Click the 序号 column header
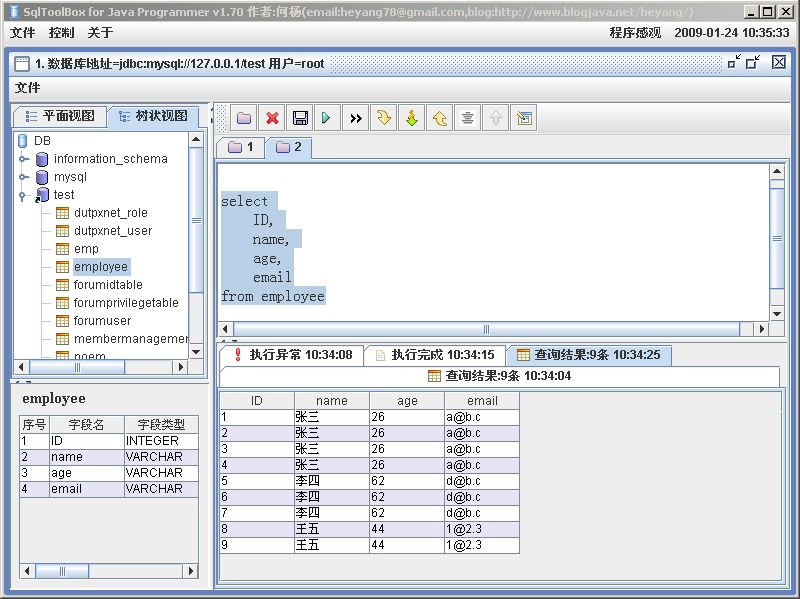800x599 pixels. click(34, 425)
